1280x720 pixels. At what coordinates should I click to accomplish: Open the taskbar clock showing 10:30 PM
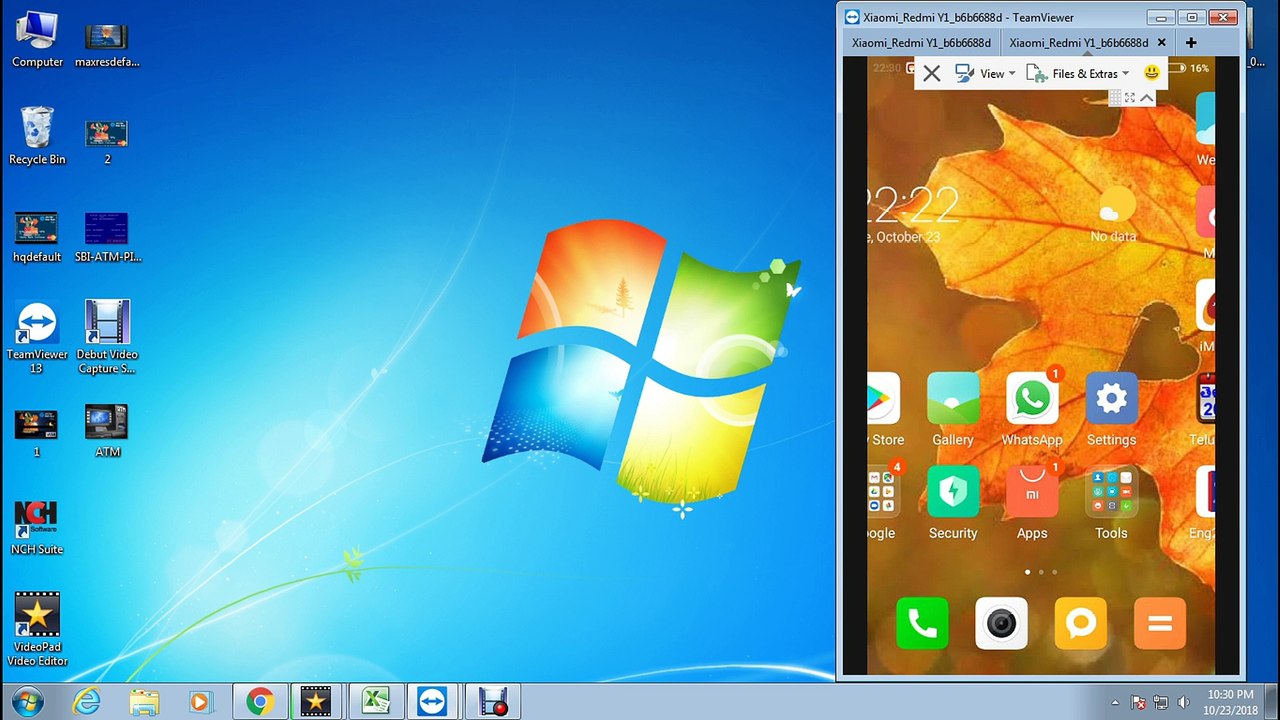coord(1230,702)
